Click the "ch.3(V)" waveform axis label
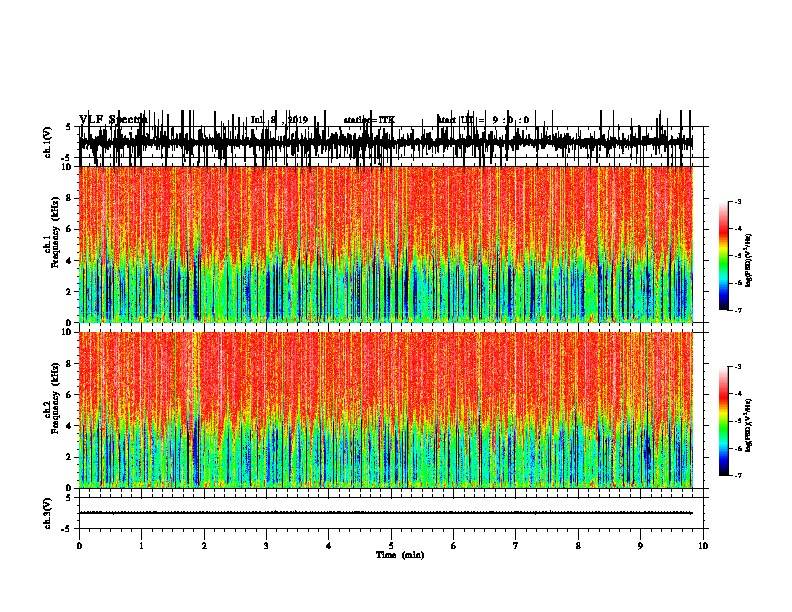 tap(48, 513)
